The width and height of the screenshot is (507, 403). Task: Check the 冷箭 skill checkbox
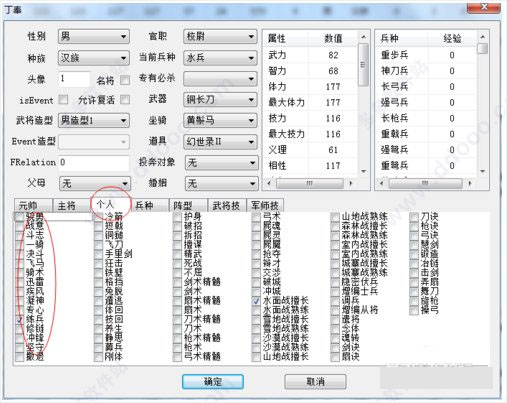tap(99, 217)
